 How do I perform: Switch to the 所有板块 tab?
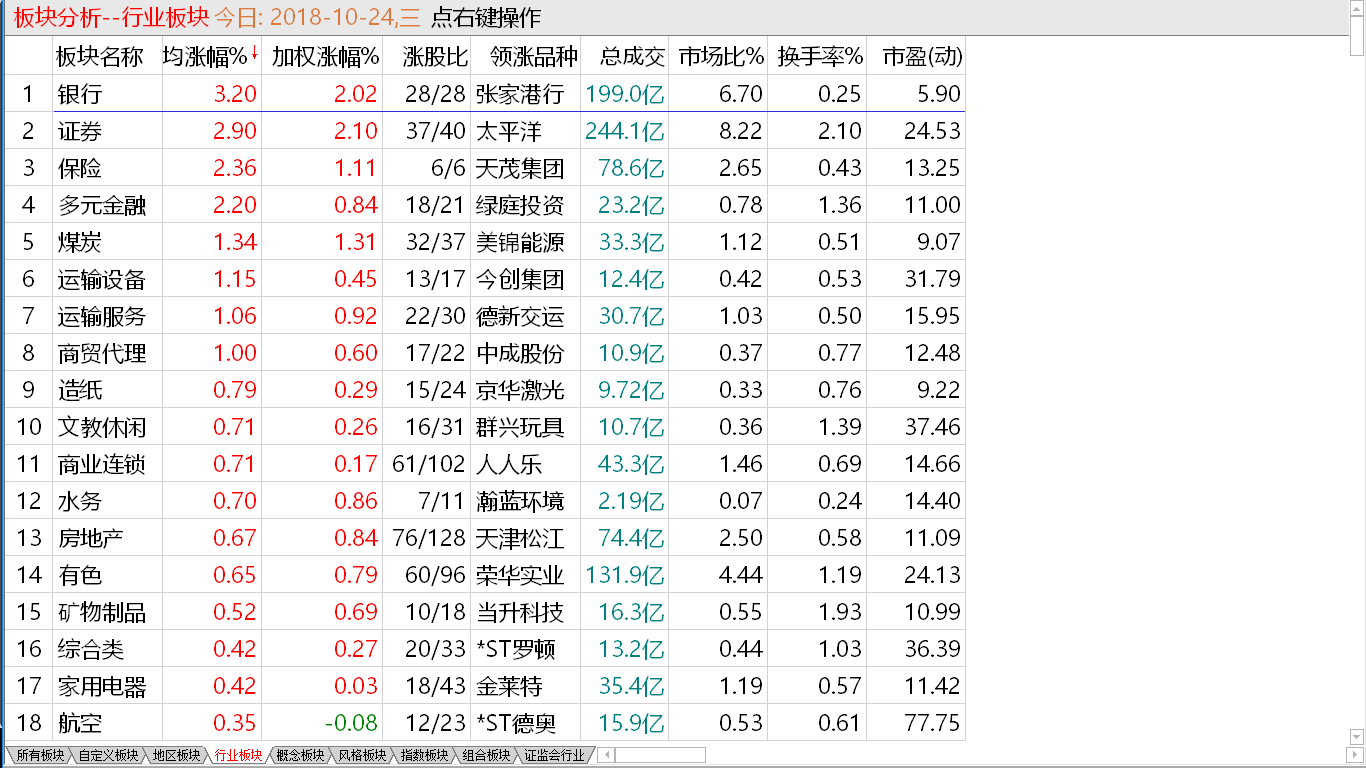click(40, 755)
